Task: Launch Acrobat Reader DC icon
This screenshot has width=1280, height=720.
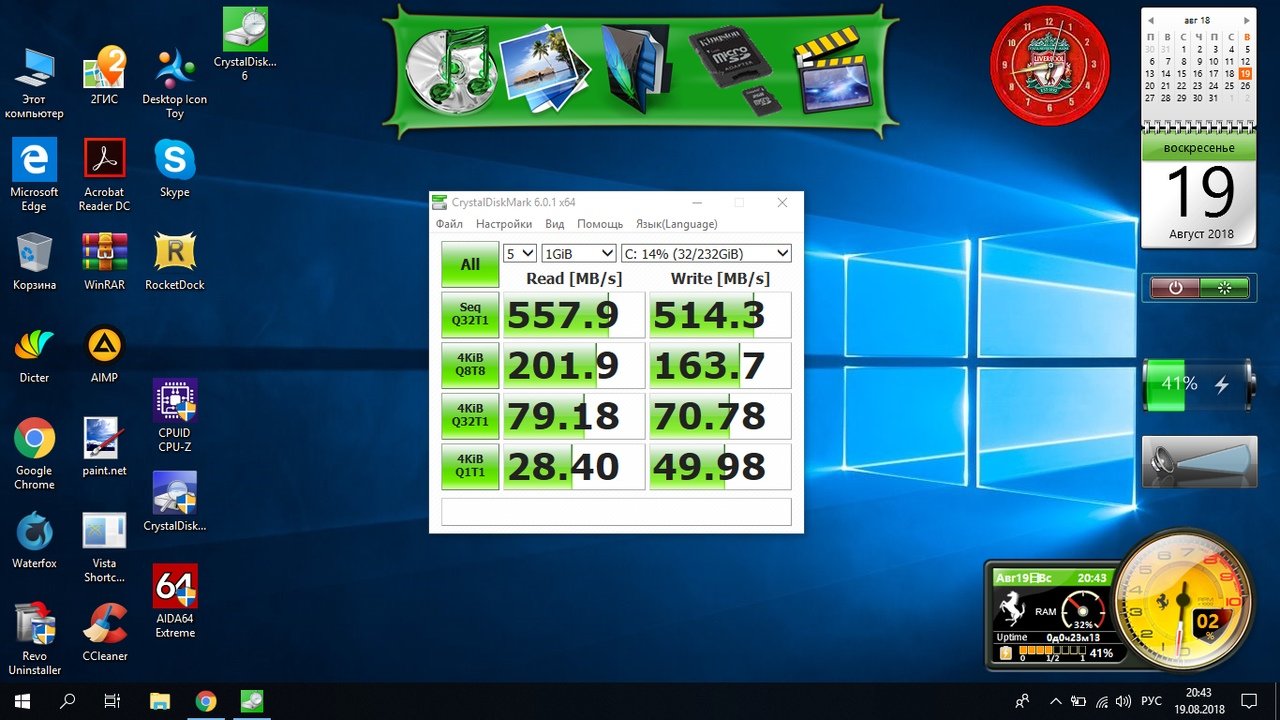Action: [104, 175]
